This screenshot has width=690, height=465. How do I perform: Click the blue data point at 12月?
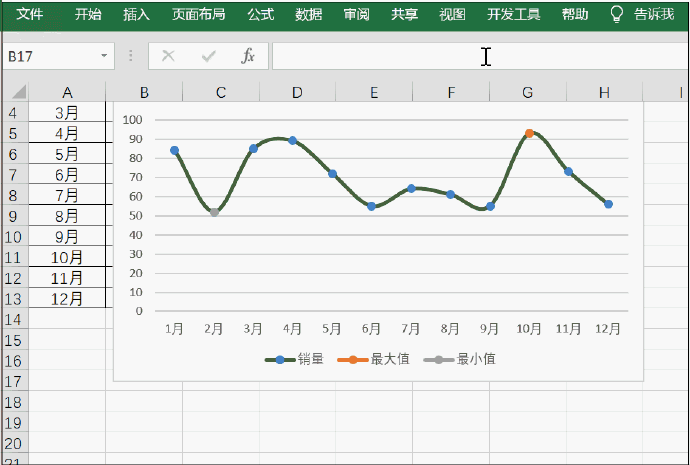tap(609, 204)
